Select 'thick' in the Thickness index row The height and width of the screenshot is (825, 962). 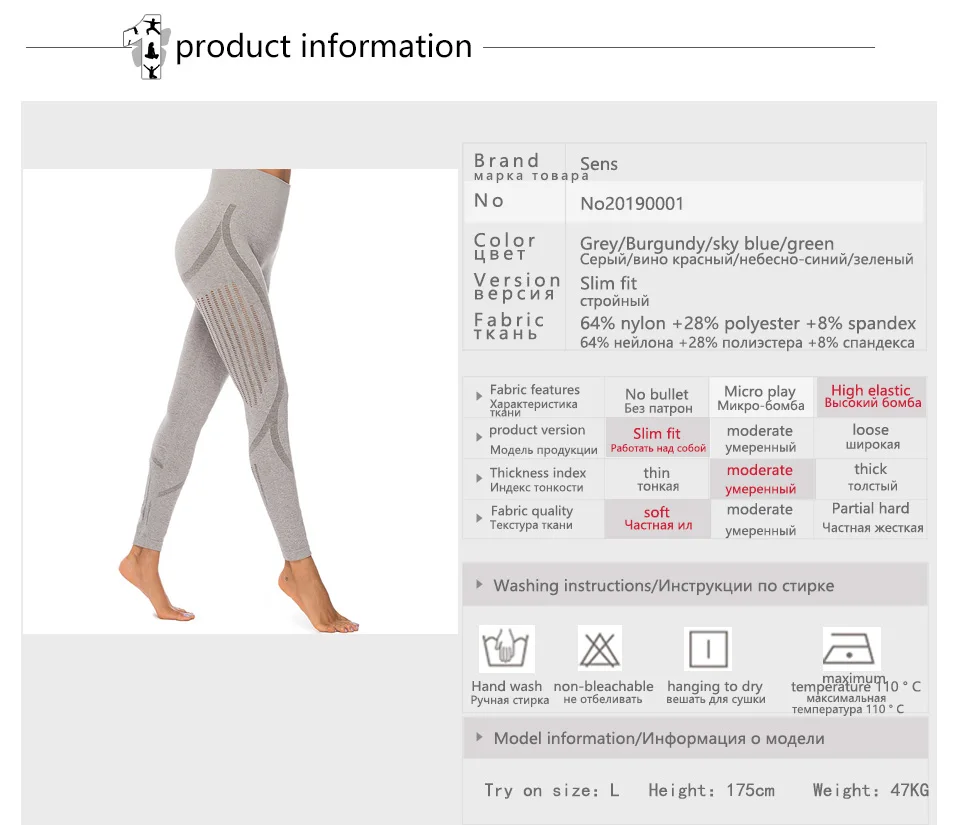871,477
